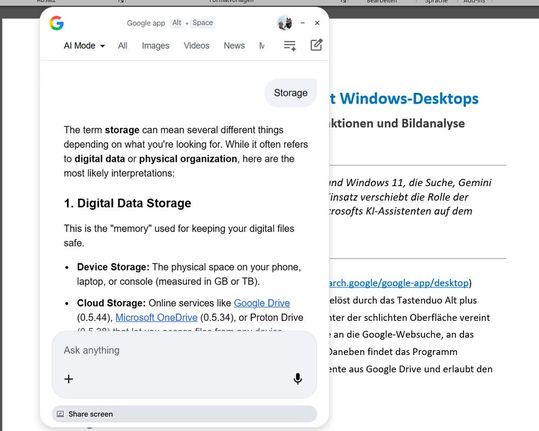Open the account profile picture

click(285, 23)
